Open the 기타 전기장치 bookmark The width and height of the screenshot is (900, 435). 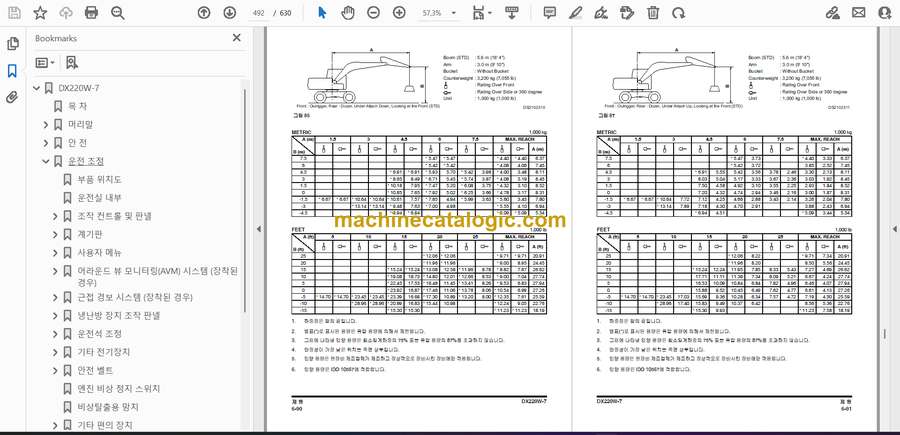coord(103,352)
